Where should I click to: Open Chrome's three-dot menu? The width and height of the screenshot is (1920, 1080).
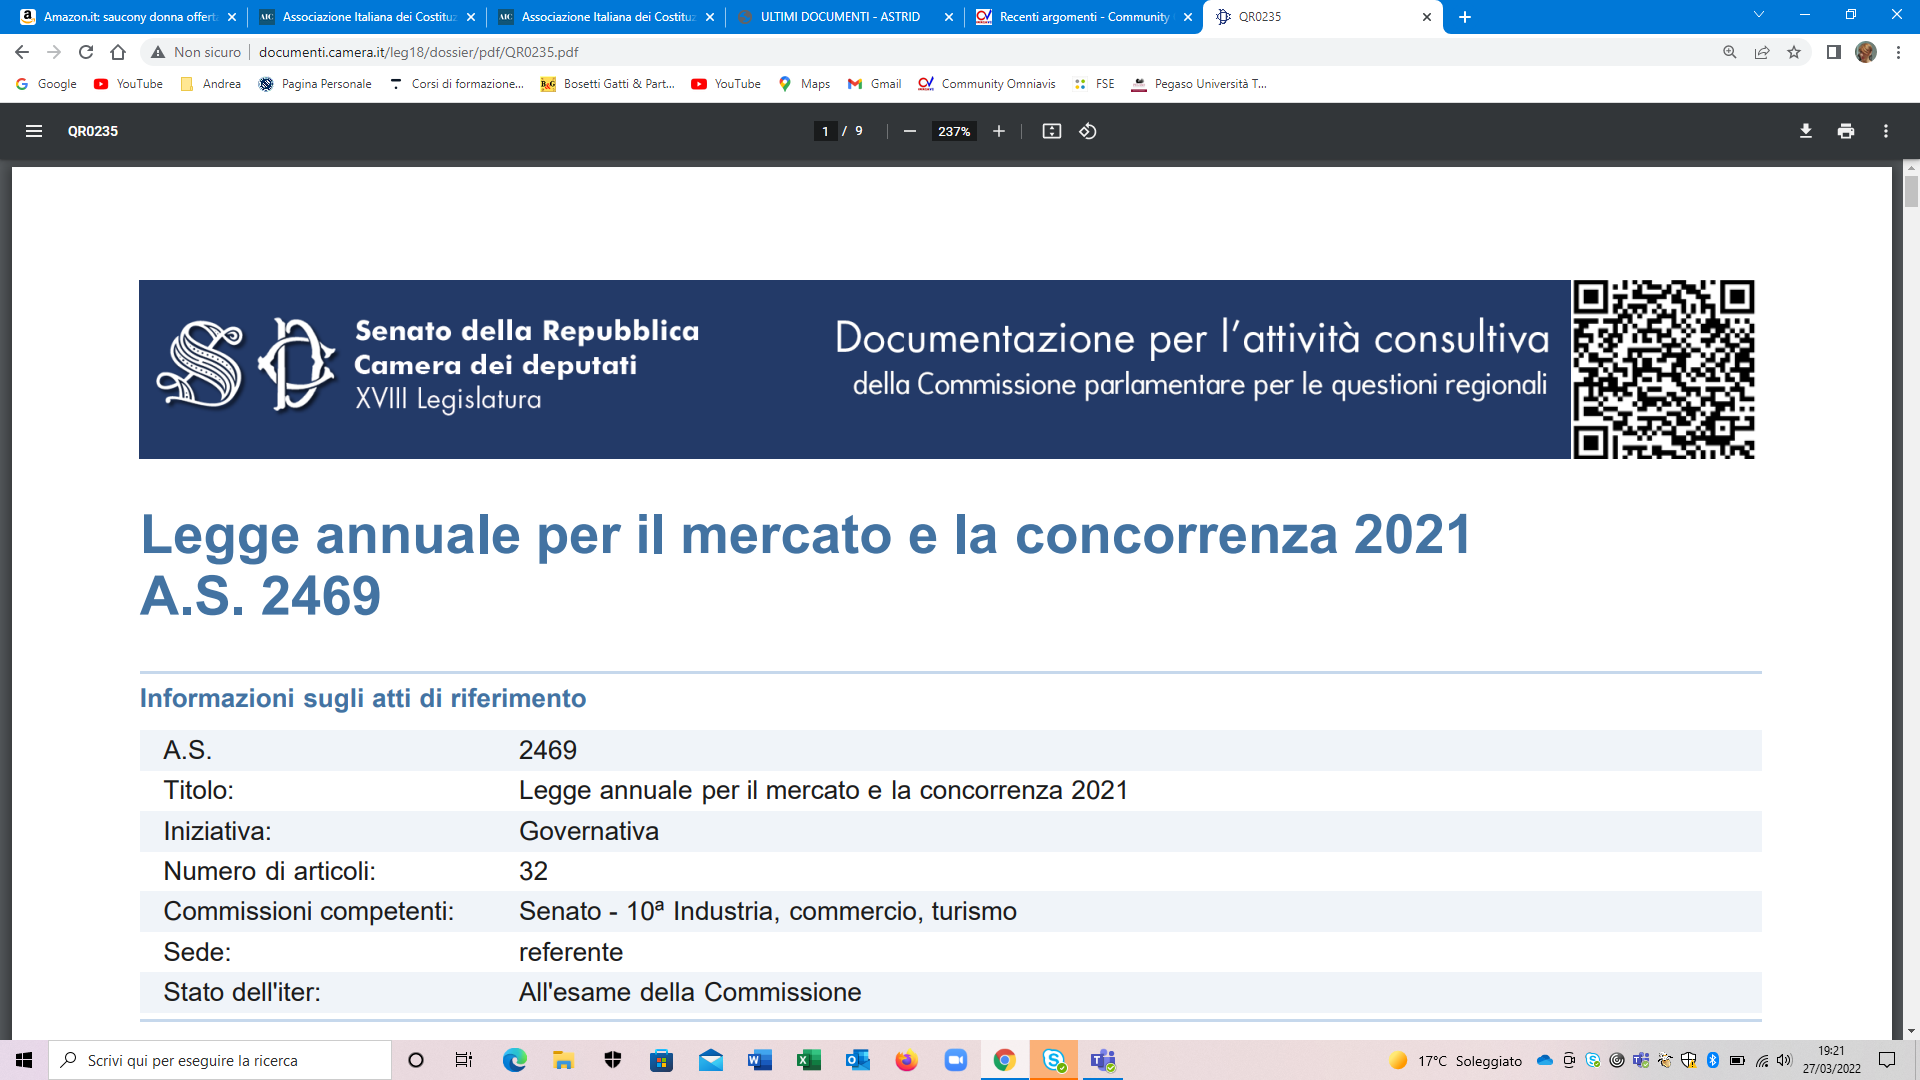1898,52
